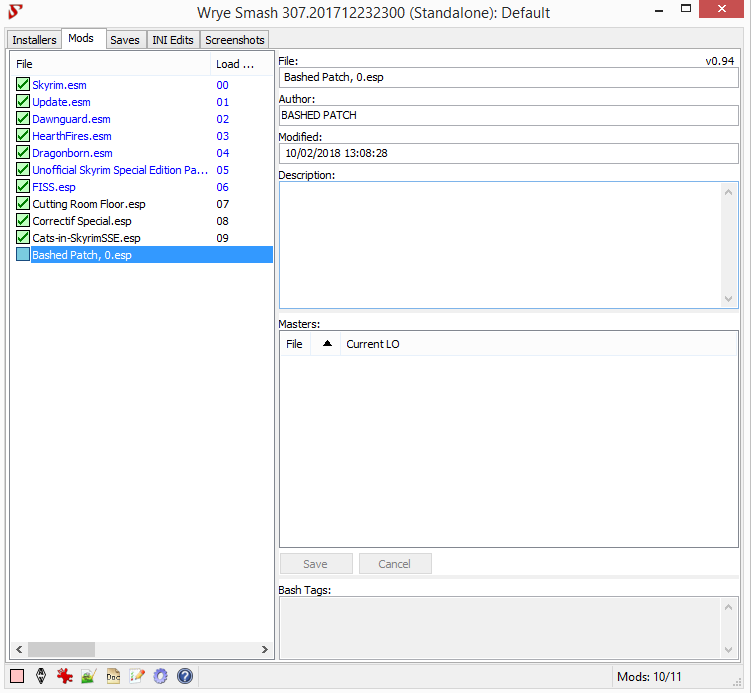Uncheck the Dawnguard.esm checkbox
This screenshot has width=751, height=693.
click(x=23, y=119)
